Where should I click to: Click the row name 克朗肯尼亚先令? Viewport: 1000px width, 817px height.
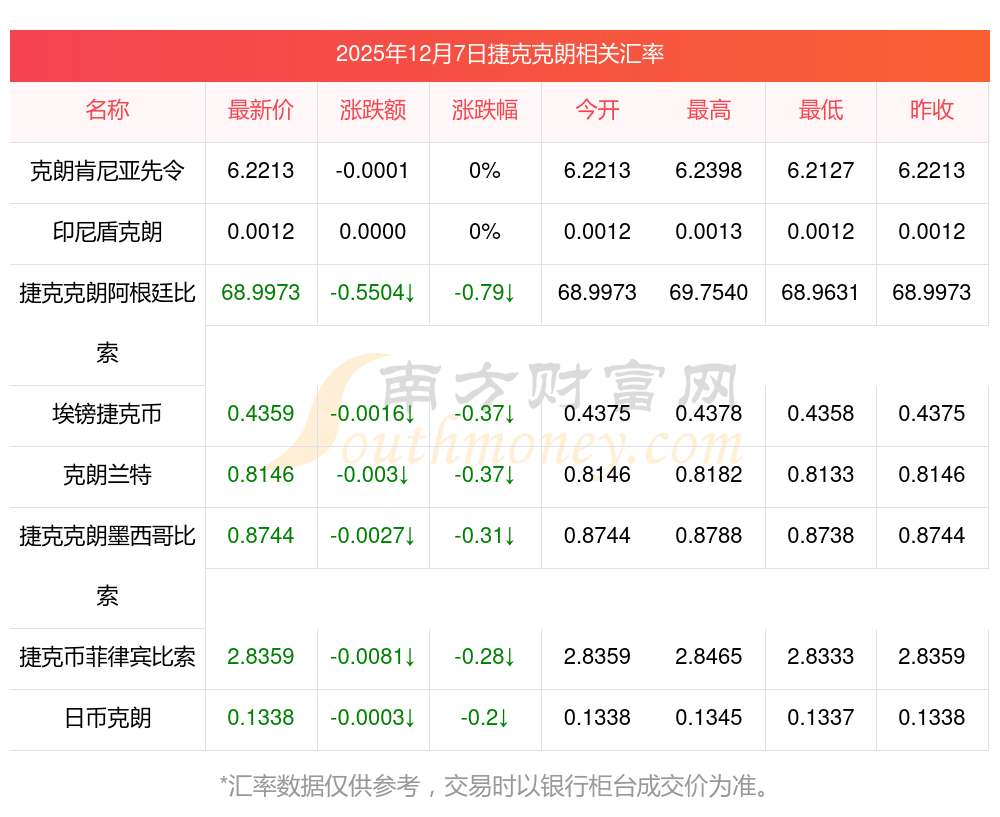[x=107, y=171]
